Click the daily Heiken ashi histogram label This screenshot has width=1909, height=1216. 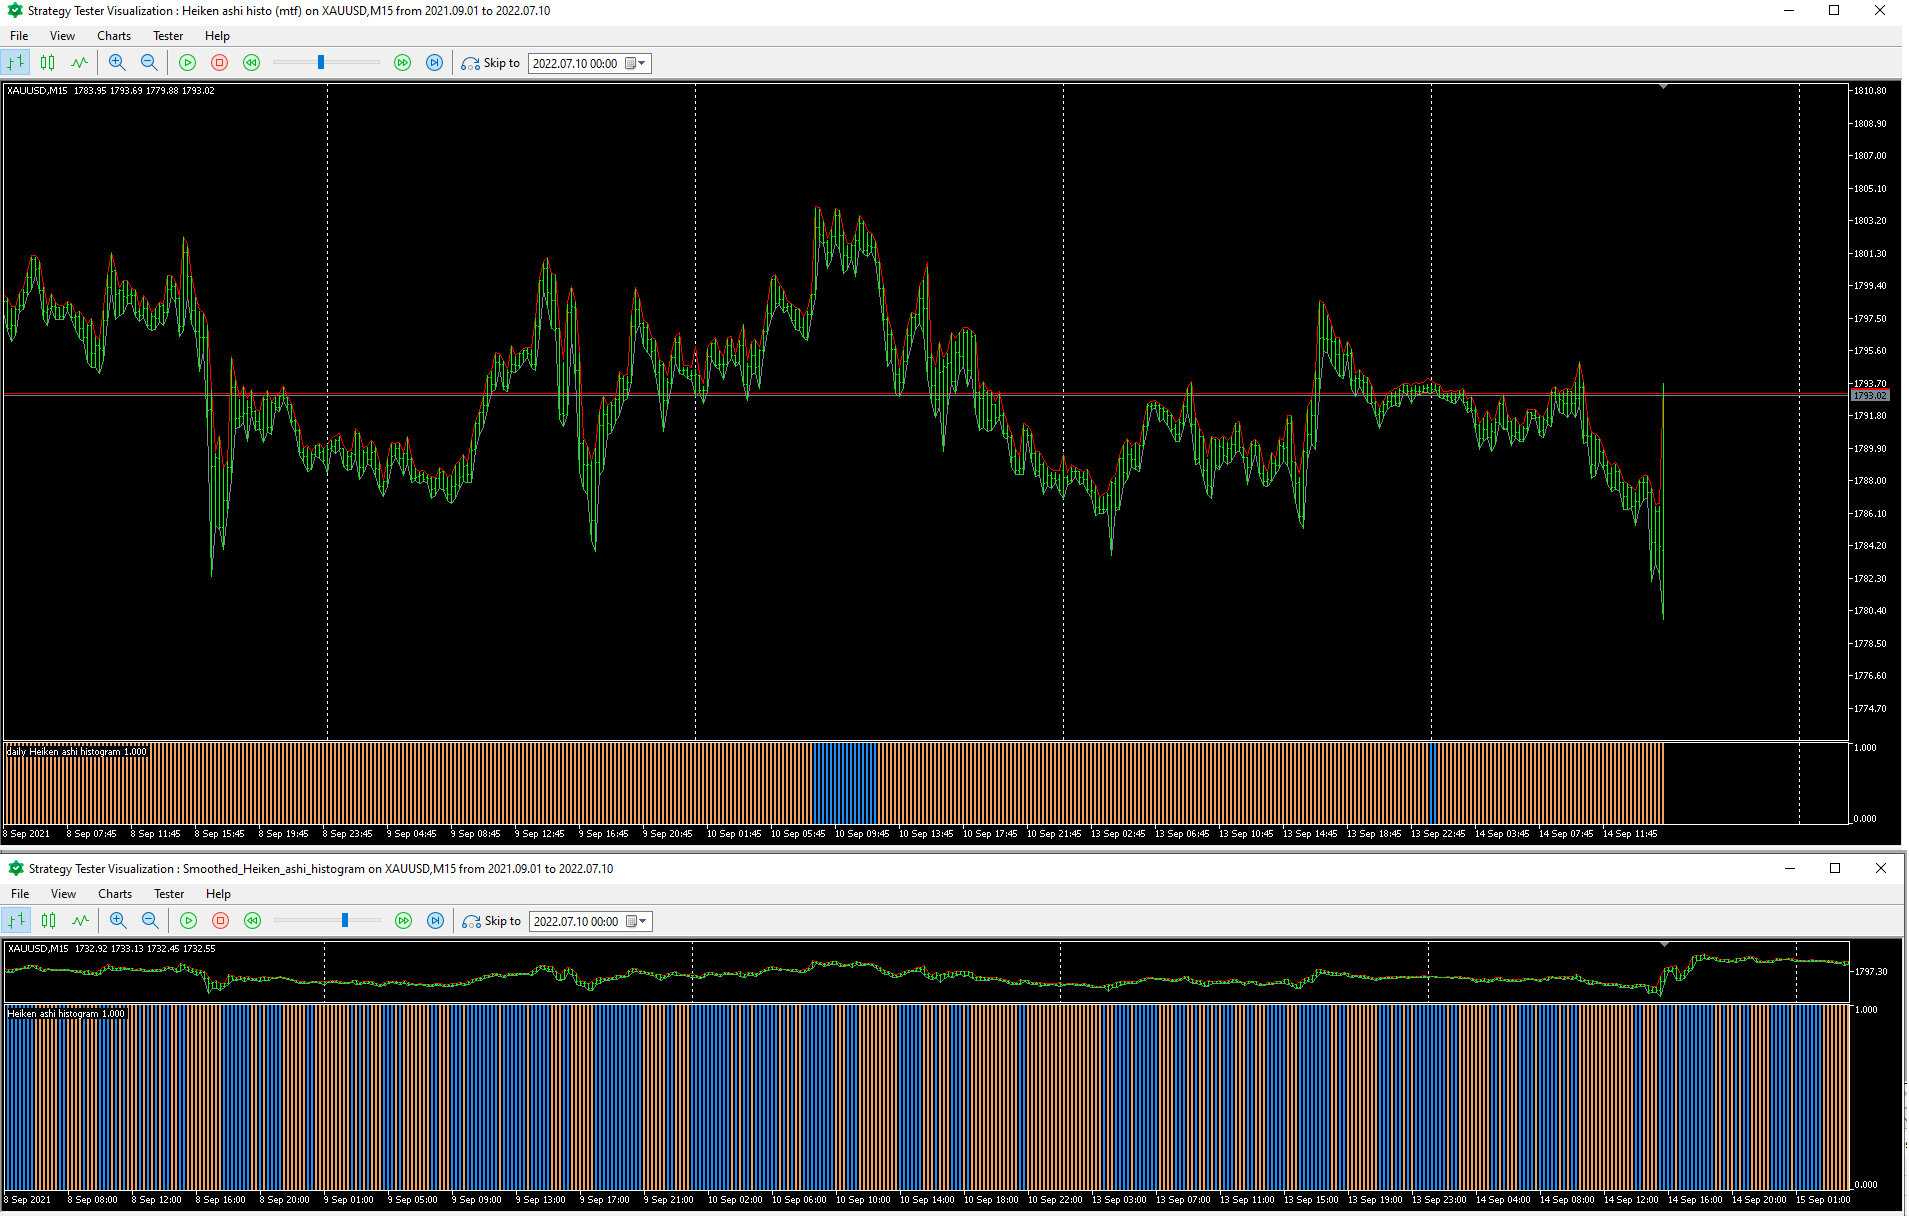point(77,752)
